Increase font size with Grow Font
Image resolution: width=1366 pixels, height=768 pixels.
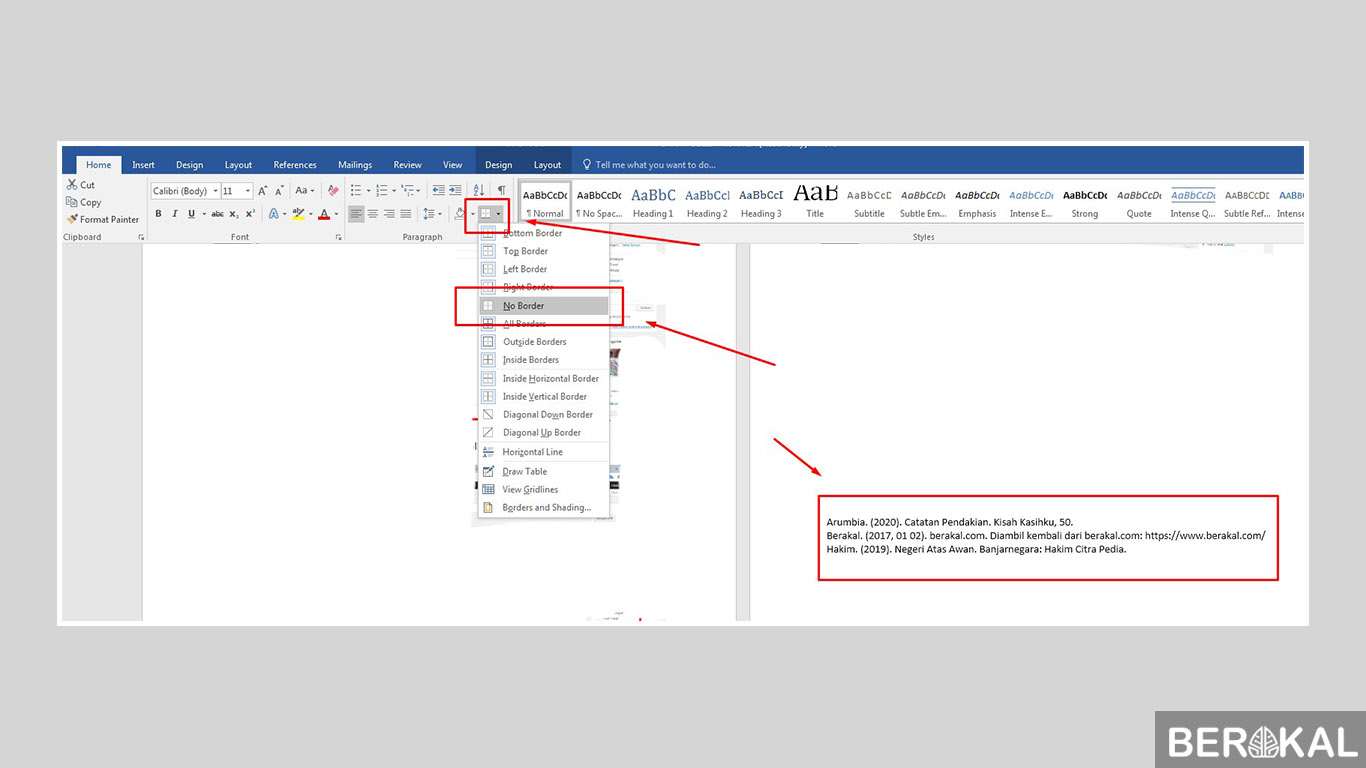263,190
